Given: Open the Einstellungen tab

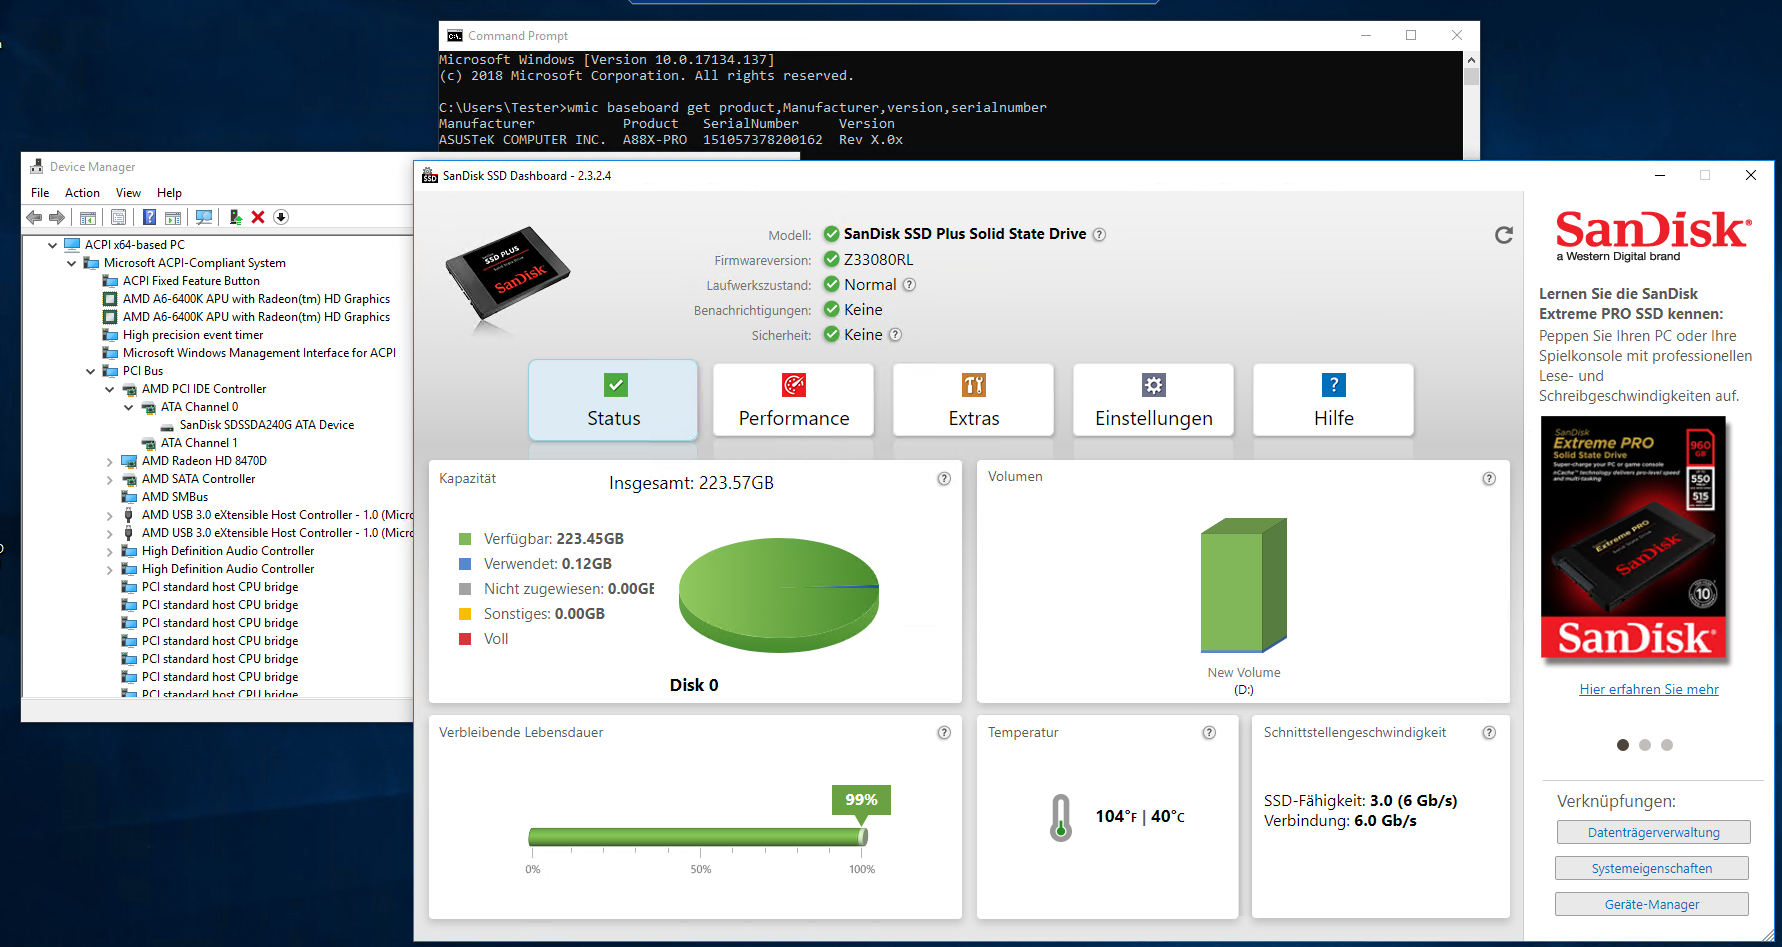Looking at the screenshot, I should (x=1154, y=400).
